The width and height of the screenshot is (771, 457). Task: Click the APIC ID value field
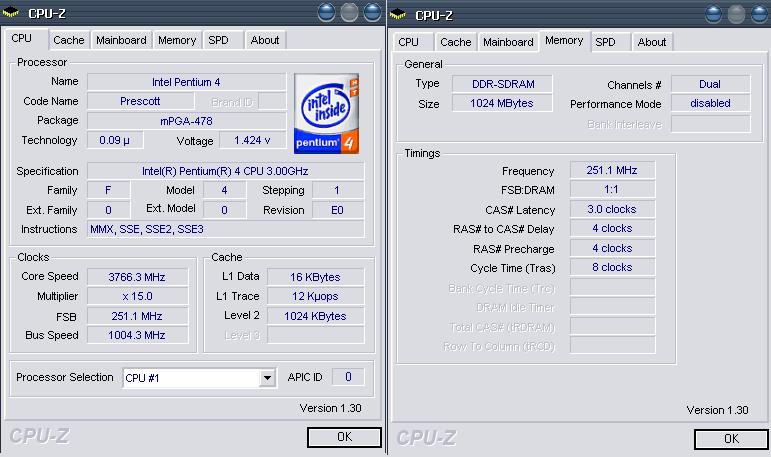pyautogui.click(x=348, y=377)
